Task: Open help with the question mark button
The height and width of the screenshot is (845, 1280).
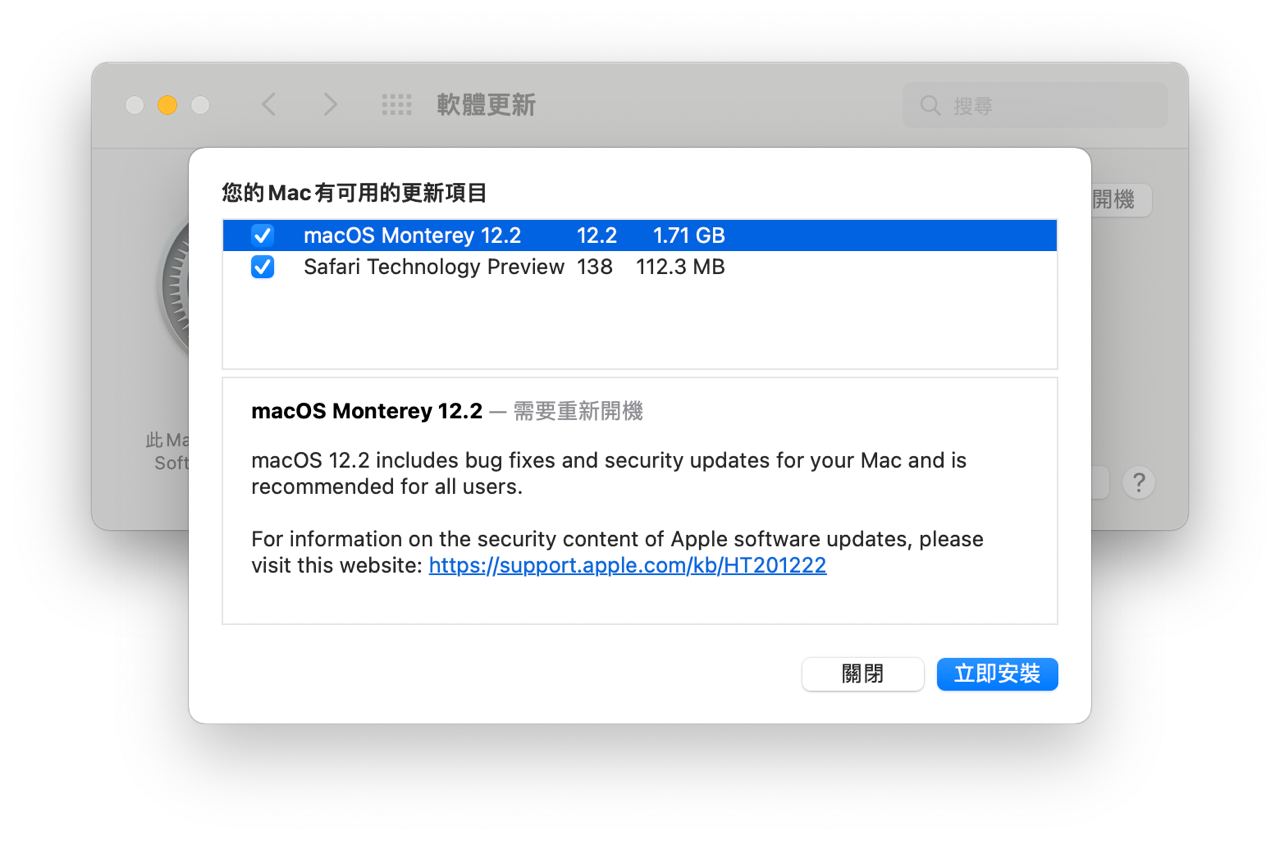Action: [x=1138, y=483]
